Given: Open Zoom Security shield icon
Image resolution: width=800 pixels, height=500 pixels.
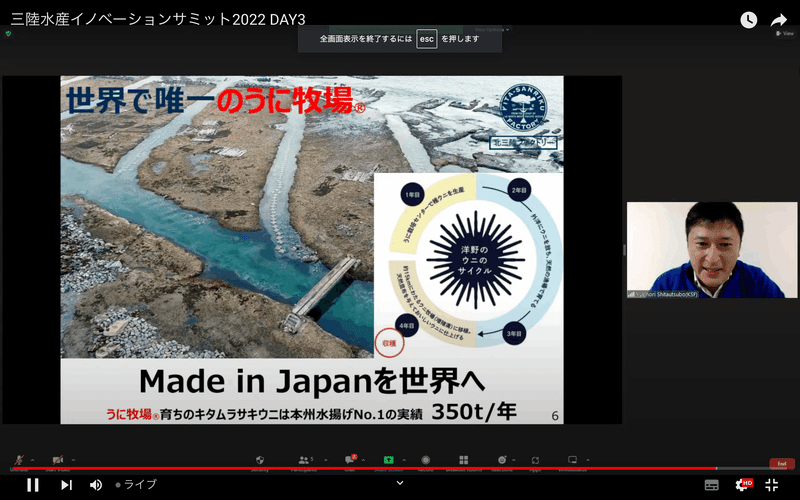Looking at the screenshot, I should [x=260, y=460].
